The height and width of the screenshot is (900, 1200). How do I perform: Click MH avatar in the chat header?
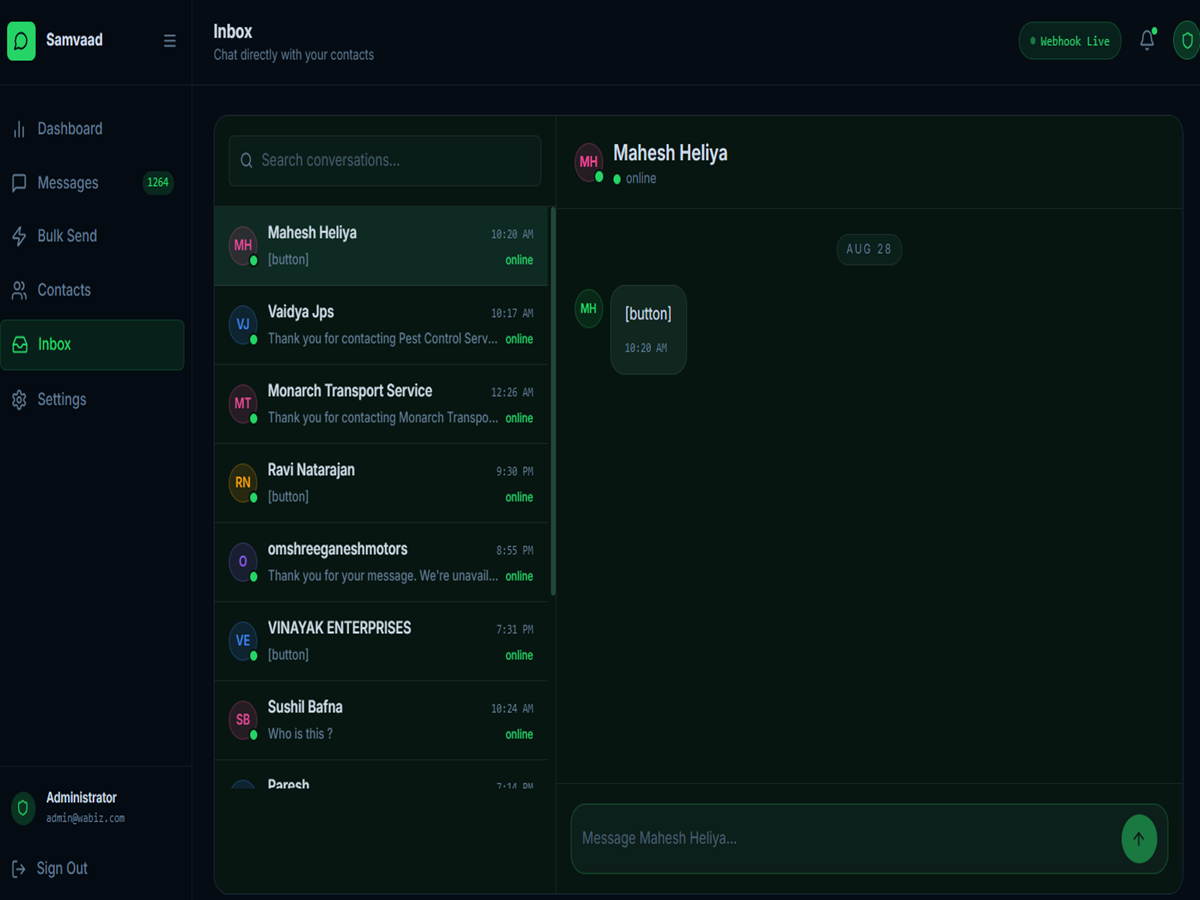[x=589, y=162]
